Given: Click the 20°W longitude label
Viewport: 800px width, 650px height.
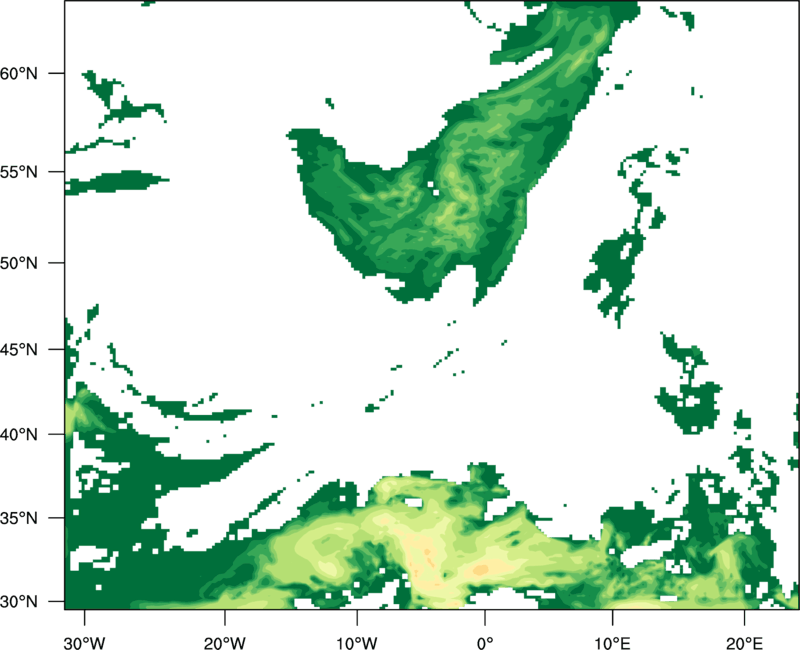Looking at the screenshot, I should pos(225,643).
